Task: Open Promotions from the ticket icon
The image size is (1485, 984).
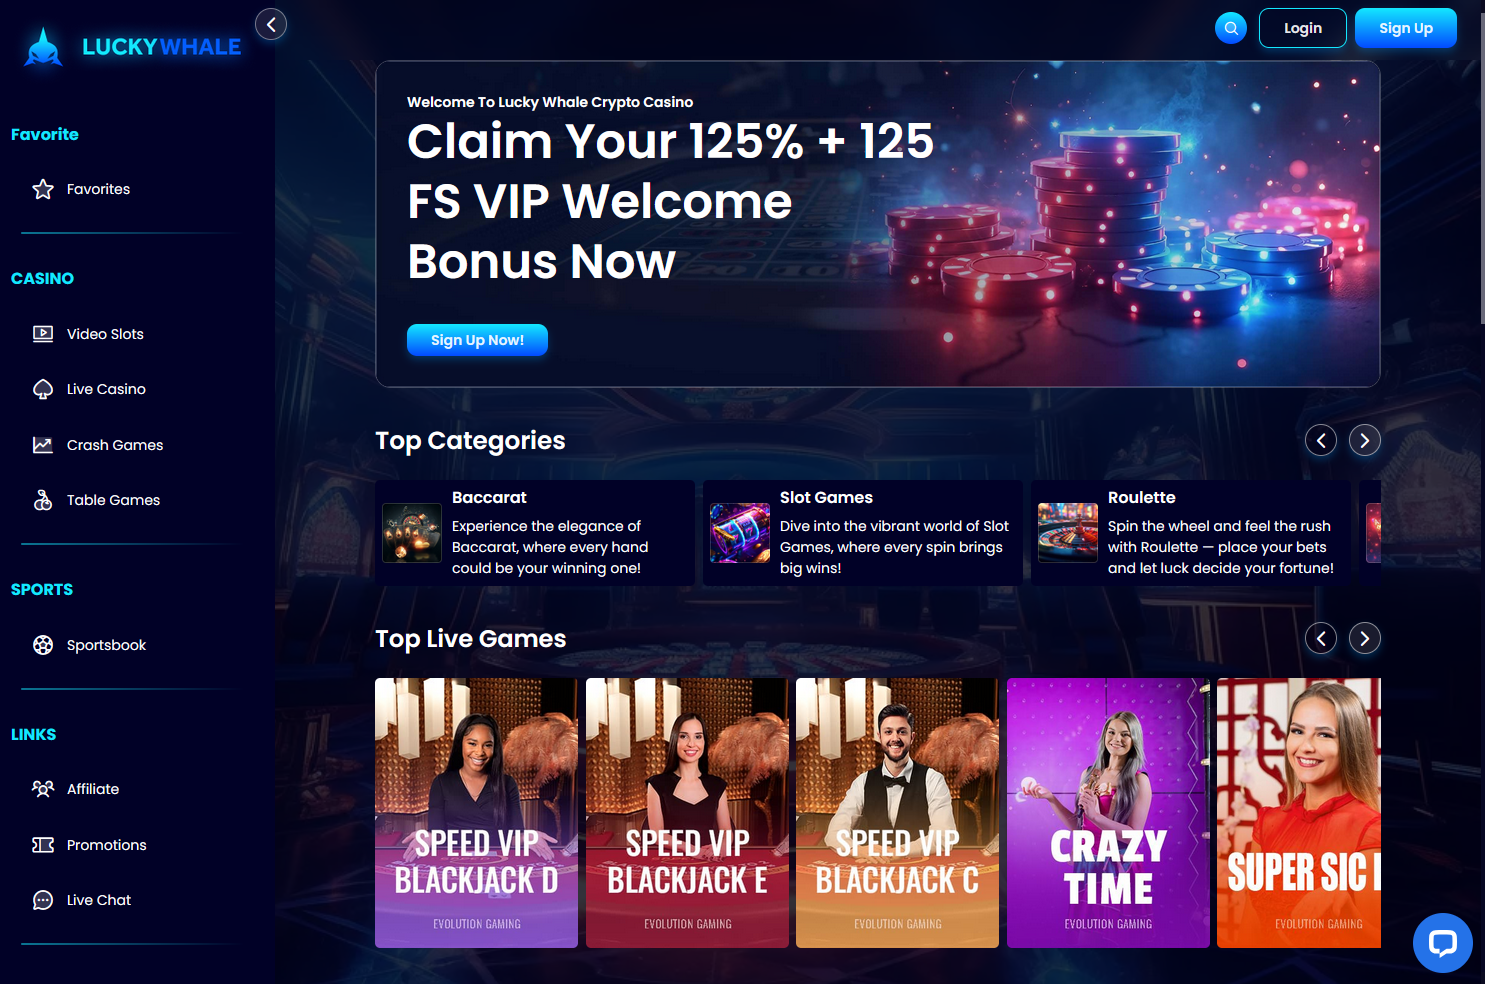Action: (x=43, y=845)
